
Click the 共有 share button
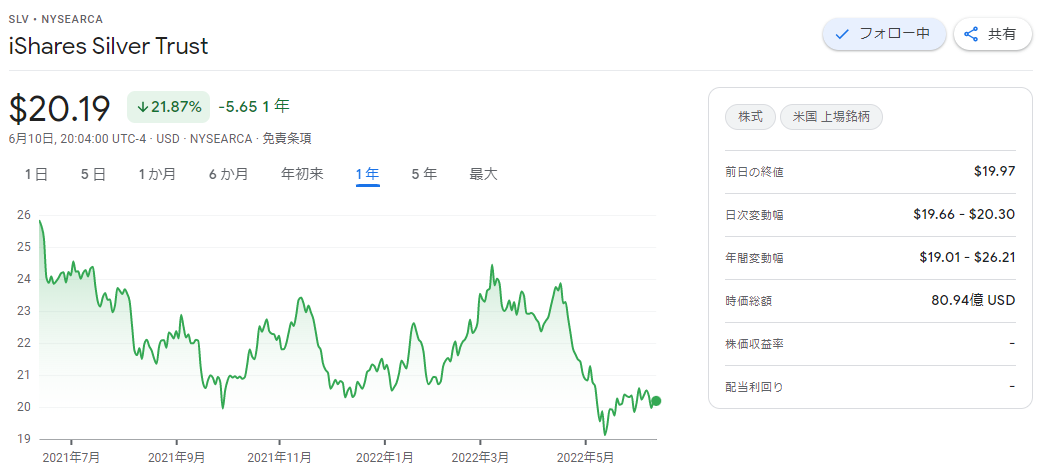pos(993,33)
